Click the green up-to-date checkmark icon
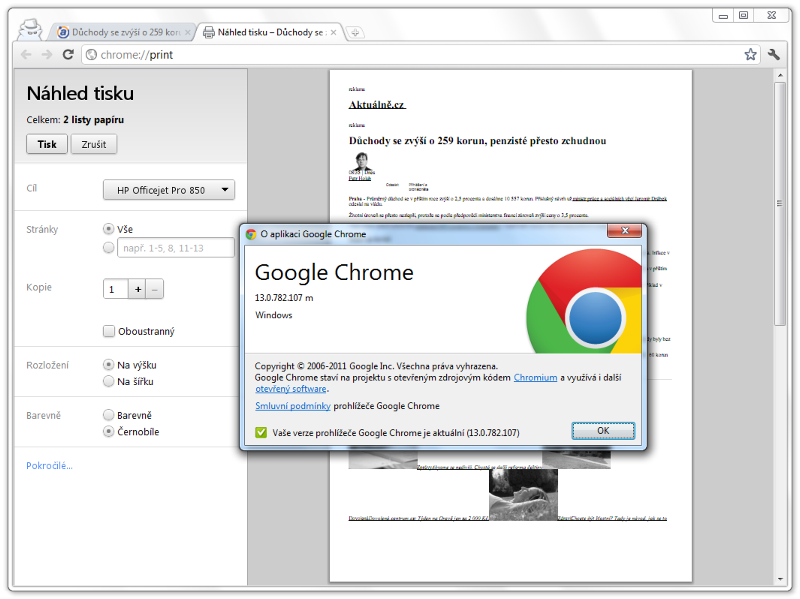The image size is (800, 599). 261,433
